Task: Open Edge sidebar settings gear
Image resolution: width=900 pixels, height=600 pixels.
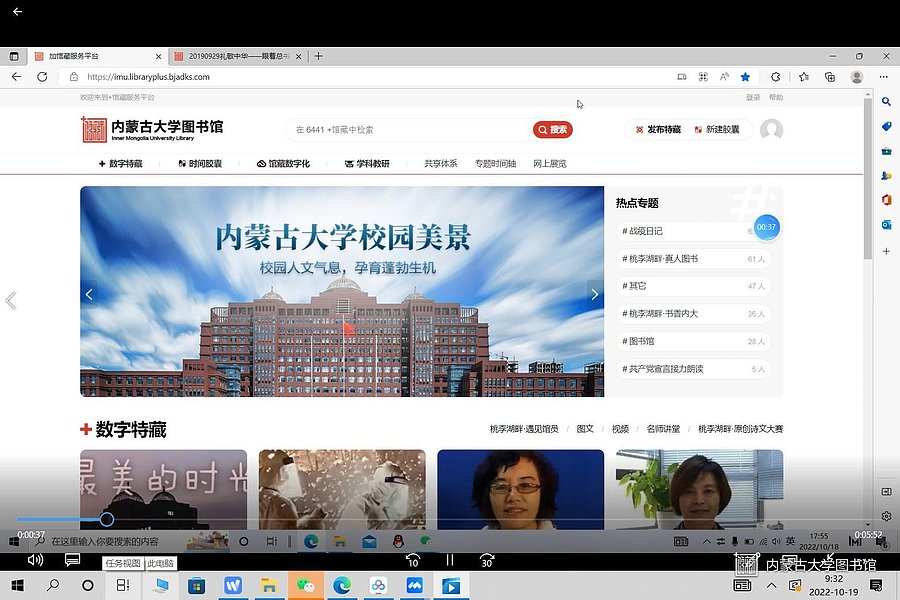Action: coord(886,516)
